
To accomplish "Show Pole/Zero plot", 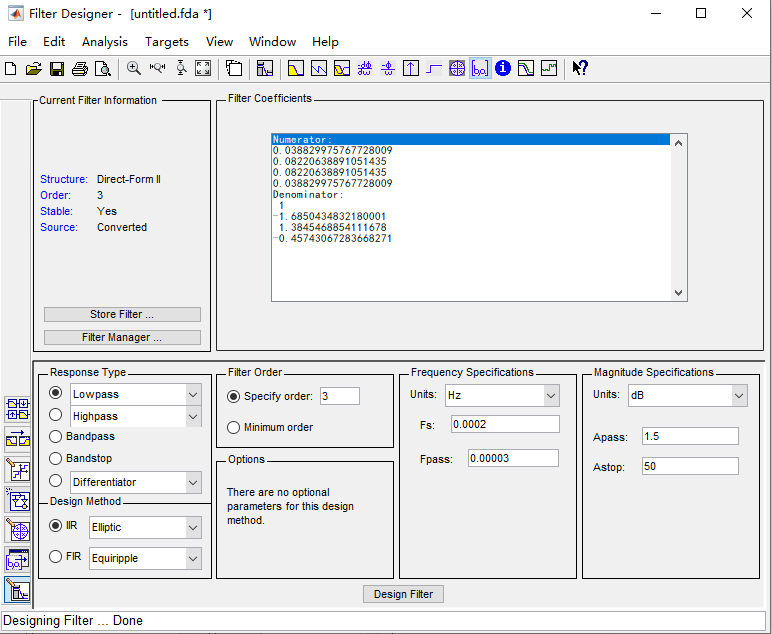I will point(457,68).
